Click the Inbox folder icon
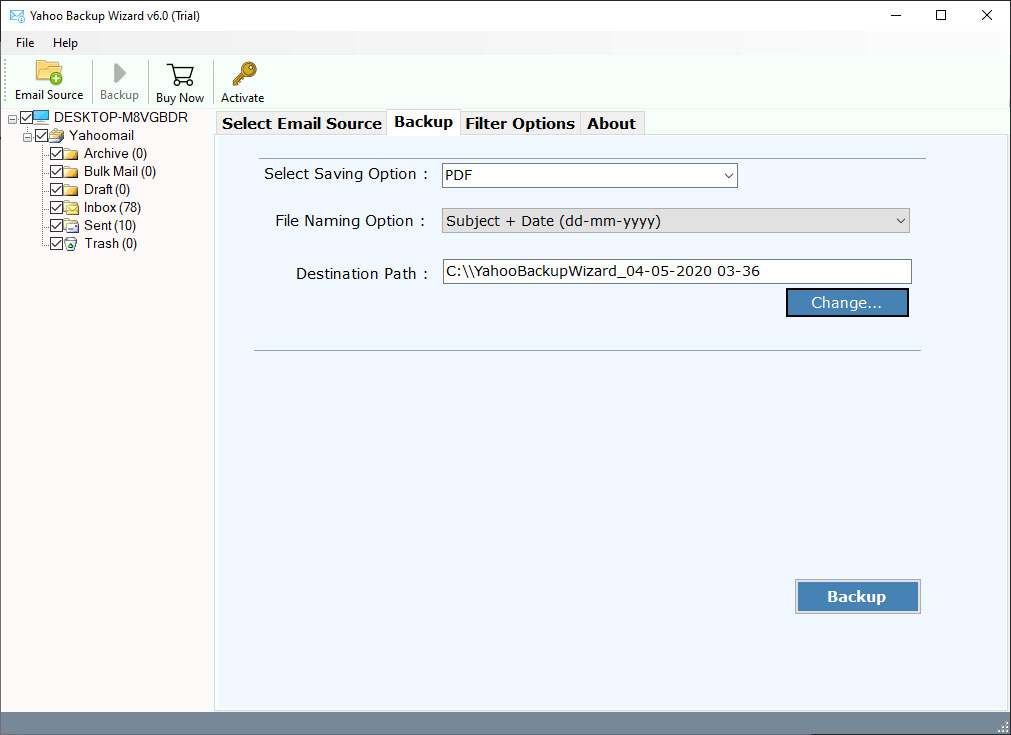1011x735 pixels. 71,208
